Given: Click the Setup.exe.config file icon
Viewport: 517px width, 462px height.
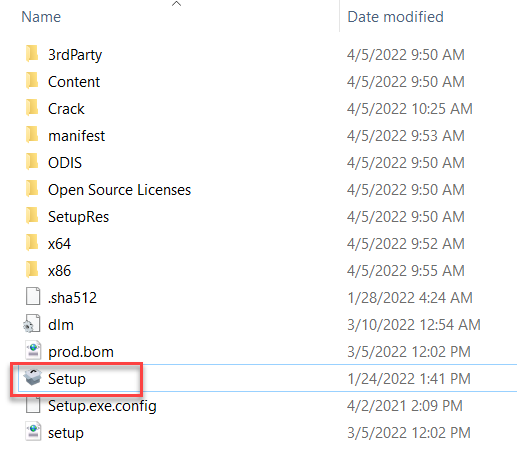Looking at the screenshot, I should [x=33, y=405].
